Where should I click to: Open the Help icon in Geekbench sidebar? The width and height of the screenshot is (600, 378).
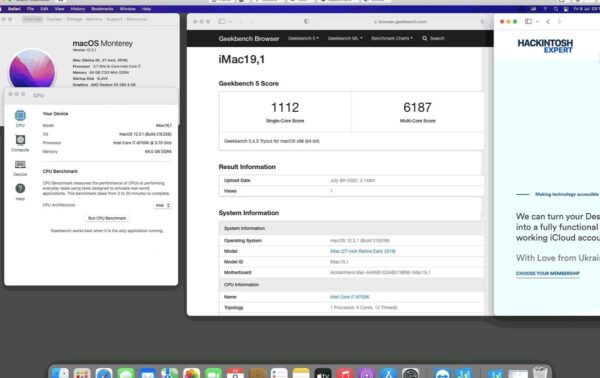point(20,188)
